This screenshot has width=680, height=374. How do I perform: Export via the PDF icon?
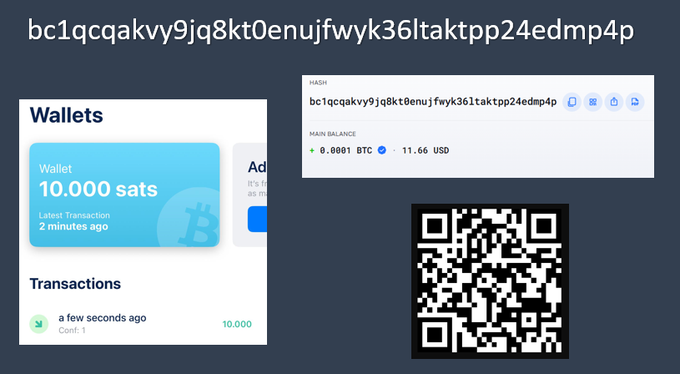pyautogui.click(x=635, y=102)
